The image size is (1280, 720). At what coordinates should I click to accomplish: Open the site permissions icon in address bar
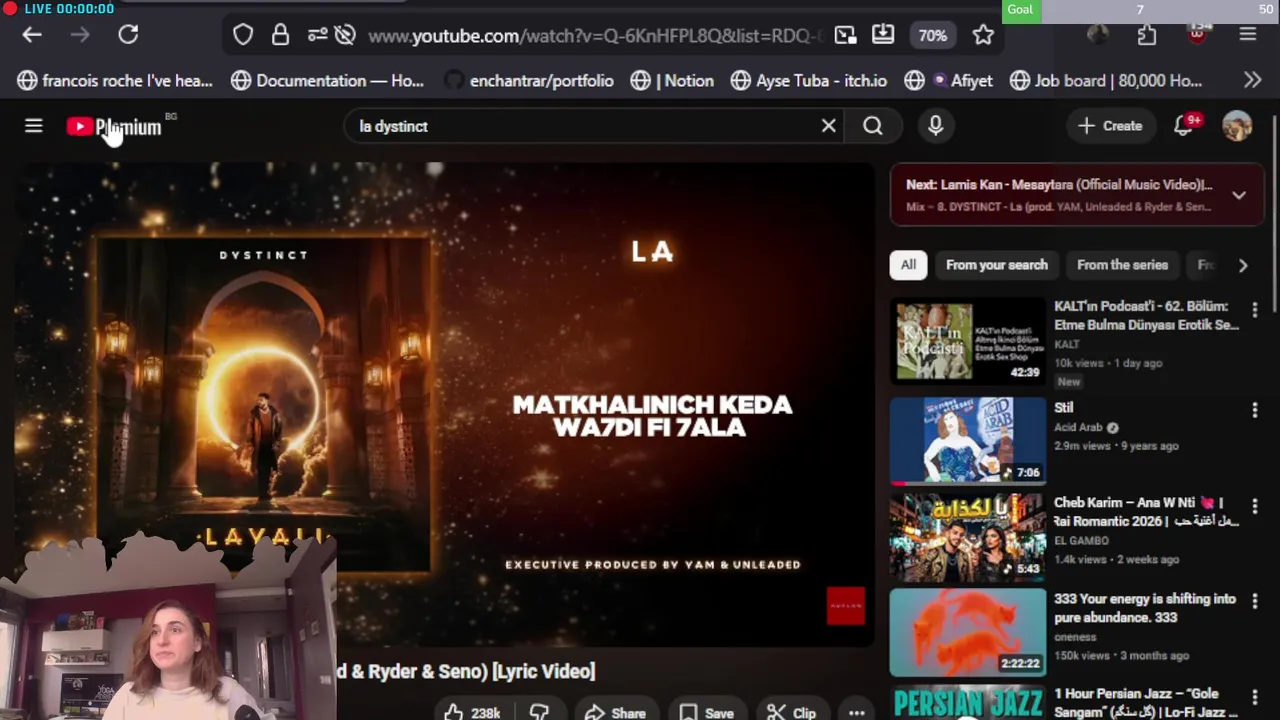[x=317, y=35]
